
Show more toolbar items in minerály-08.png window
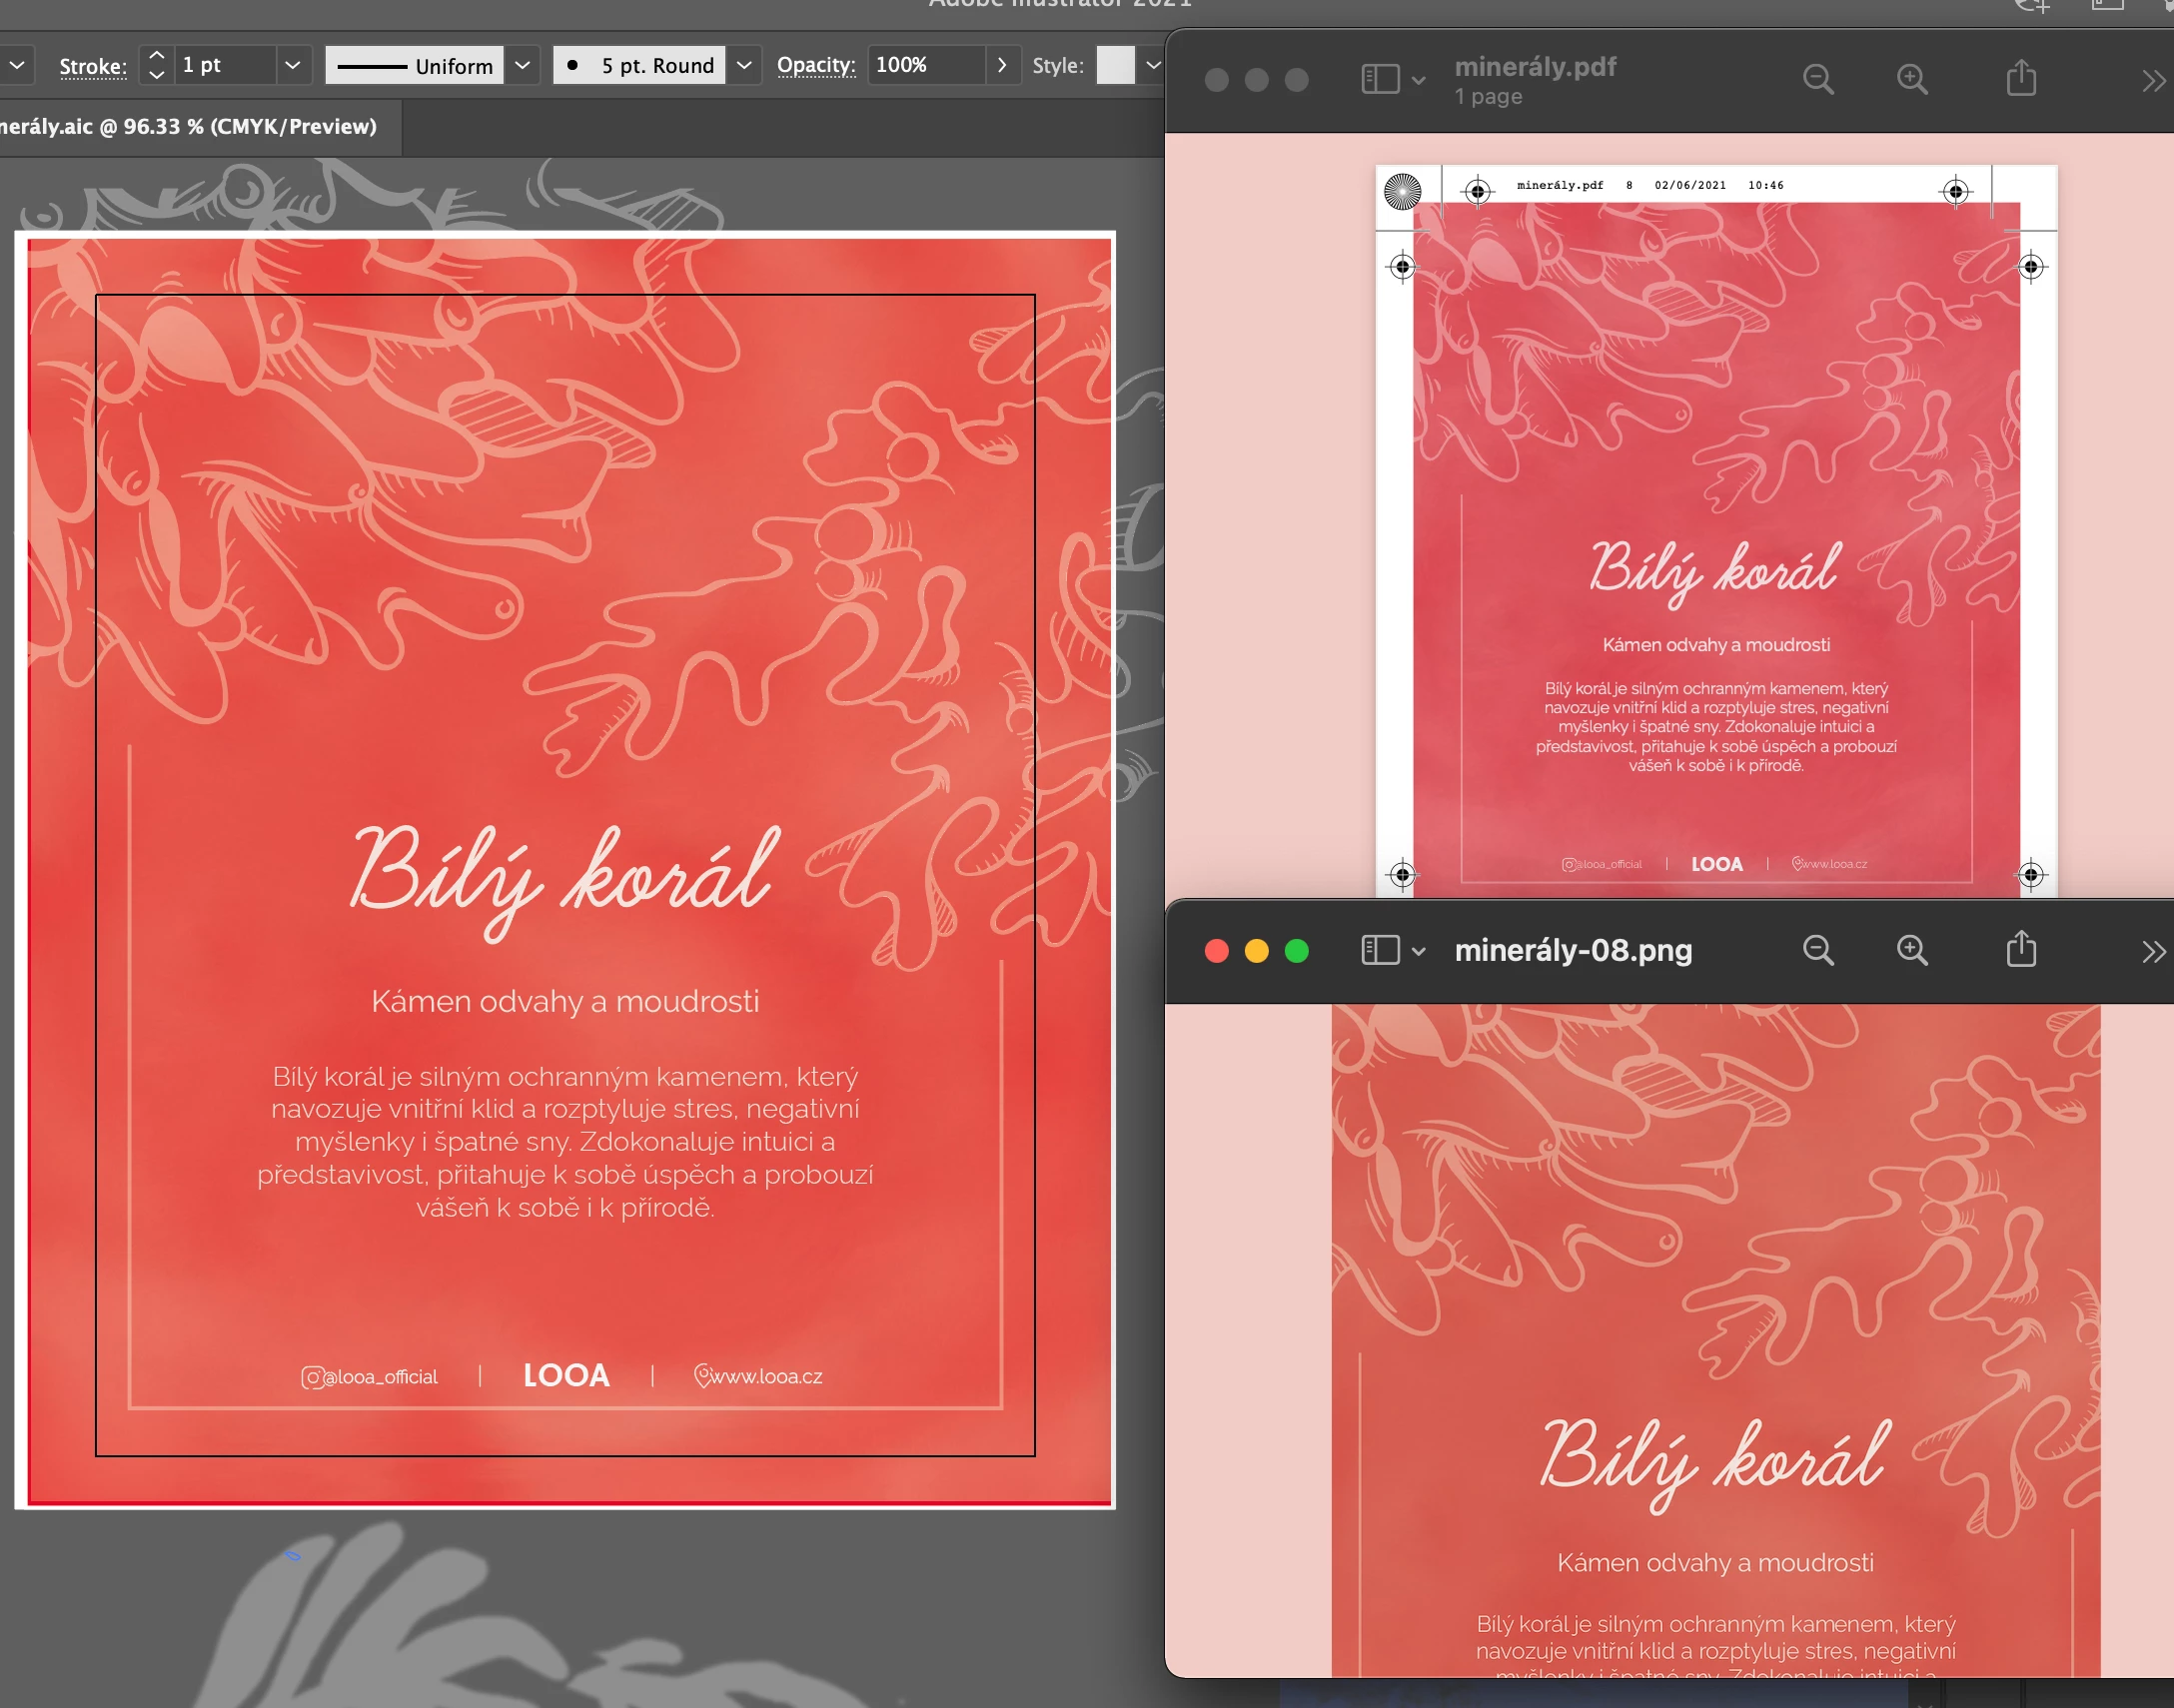2152,951
